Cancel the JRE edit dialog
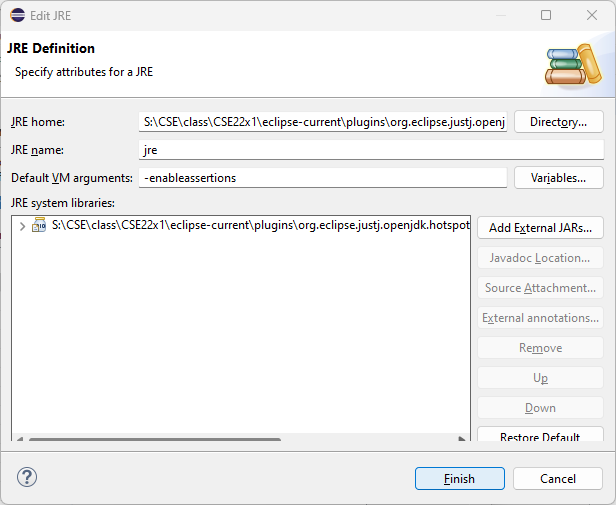 tap(557, 479)
